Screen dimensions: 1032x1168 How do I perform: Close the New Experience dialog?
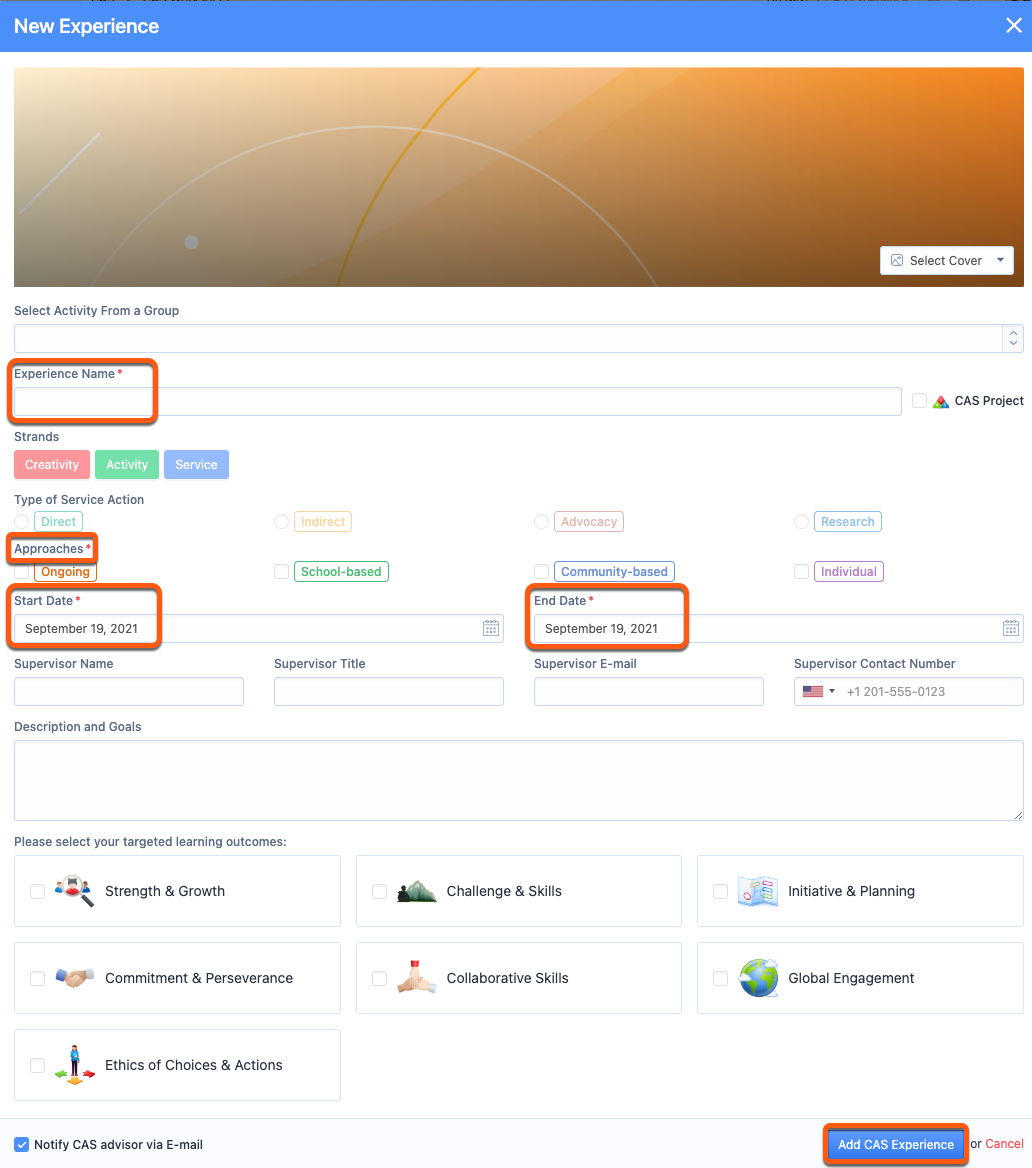point(1013,25)
